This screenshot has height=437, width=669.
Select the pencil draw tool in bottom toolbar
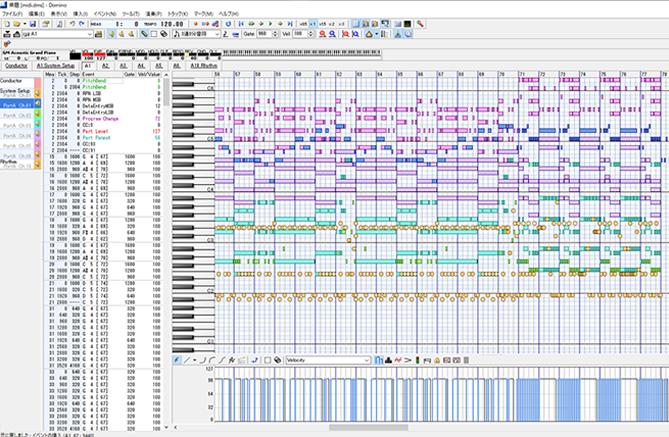click(x=178, y=360)
